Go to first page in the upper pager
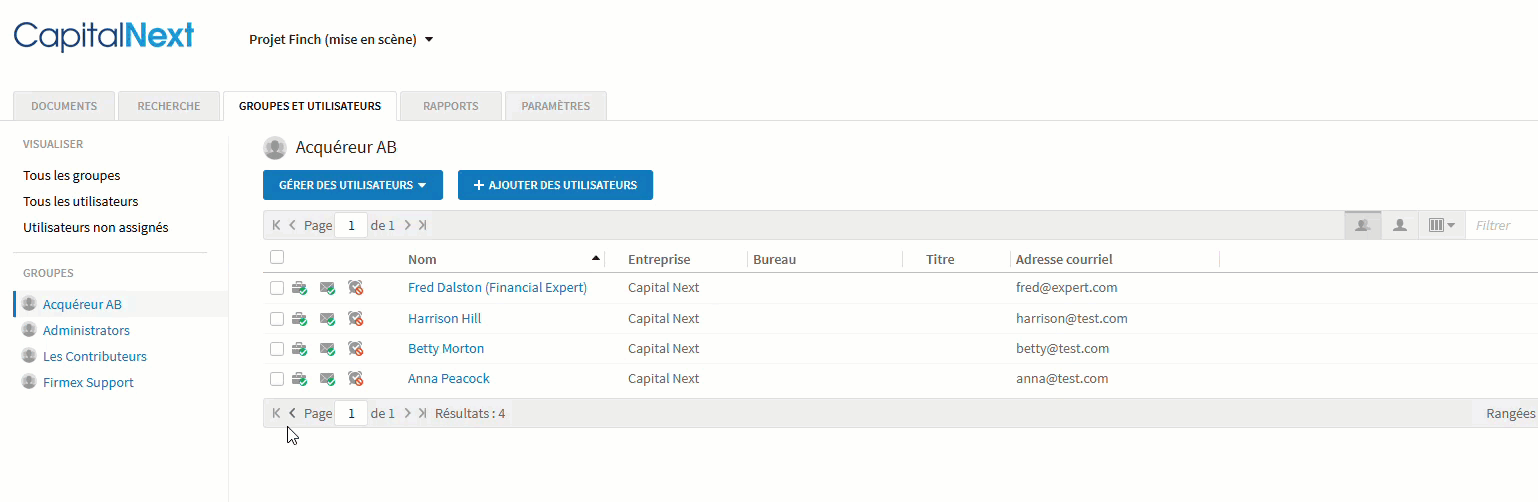Image resolution: width=1538 pixels, height=502 pixels. [x=276, y=225]
